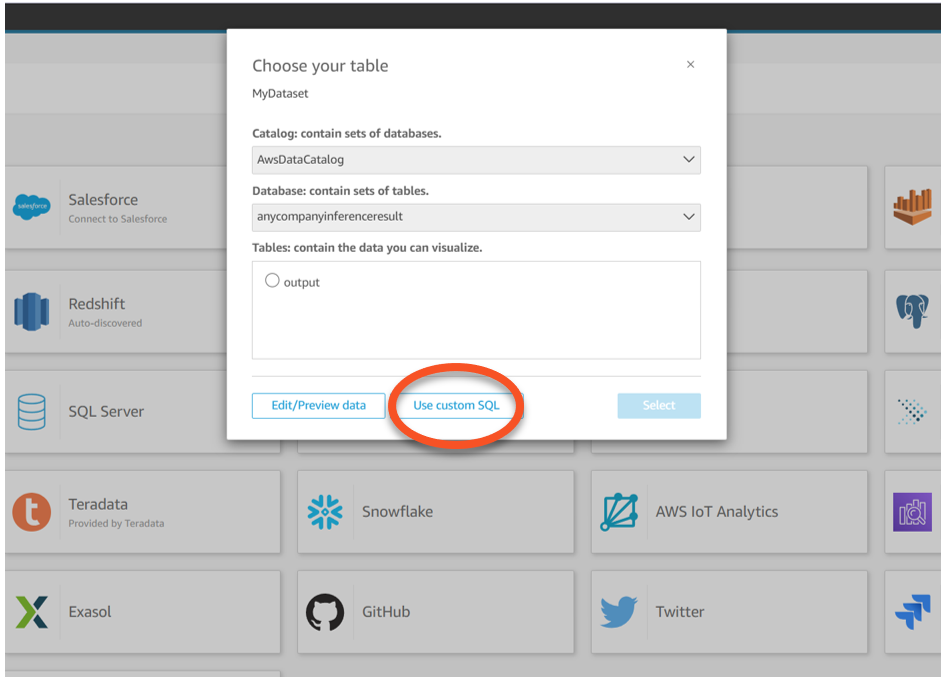Click the purple chart-magnifier source icon
This screenshot has height=679, width=943.
coord(912,512)
